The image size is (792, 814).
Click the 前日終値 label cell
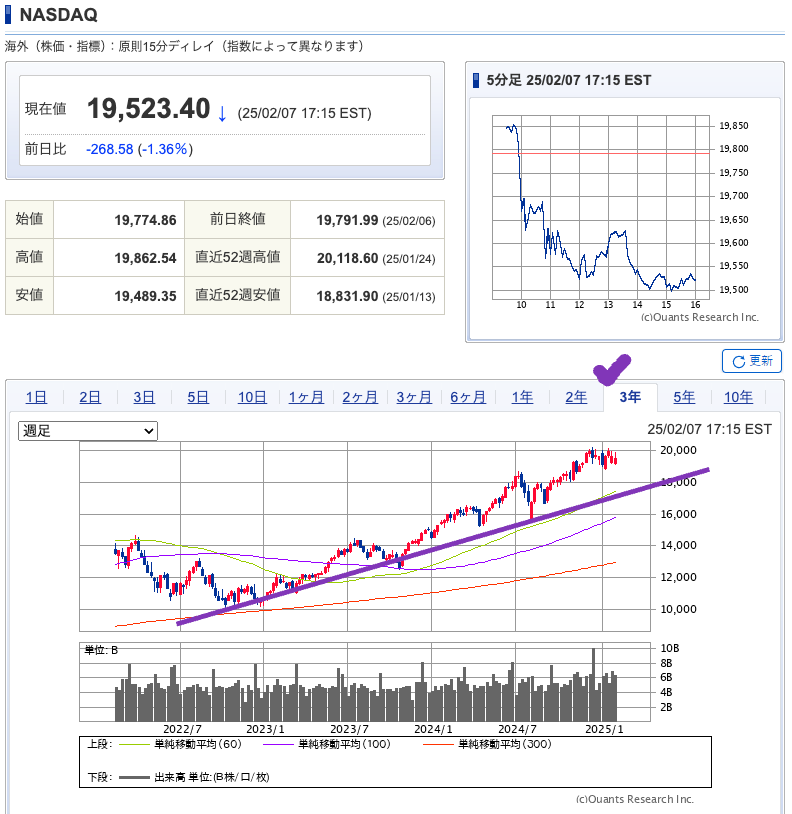coord(238,220)
